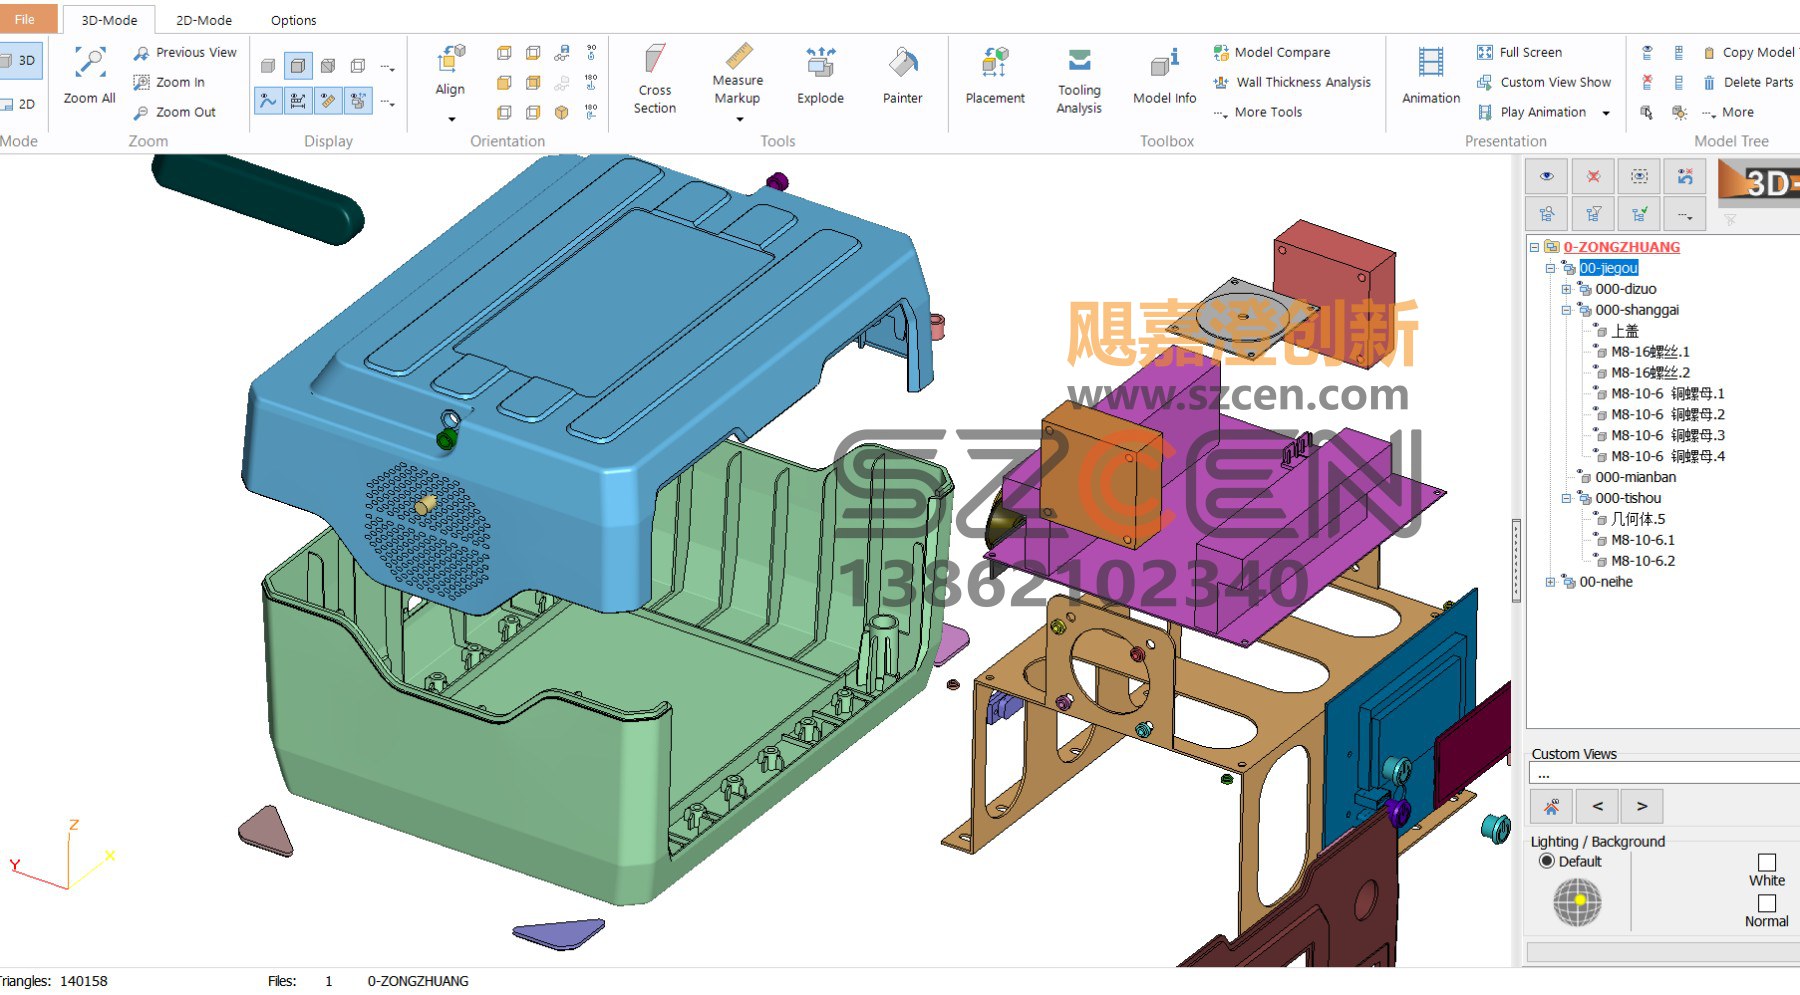Open the Options tab
The image size is (1800, 995).
tap(293, 20)
